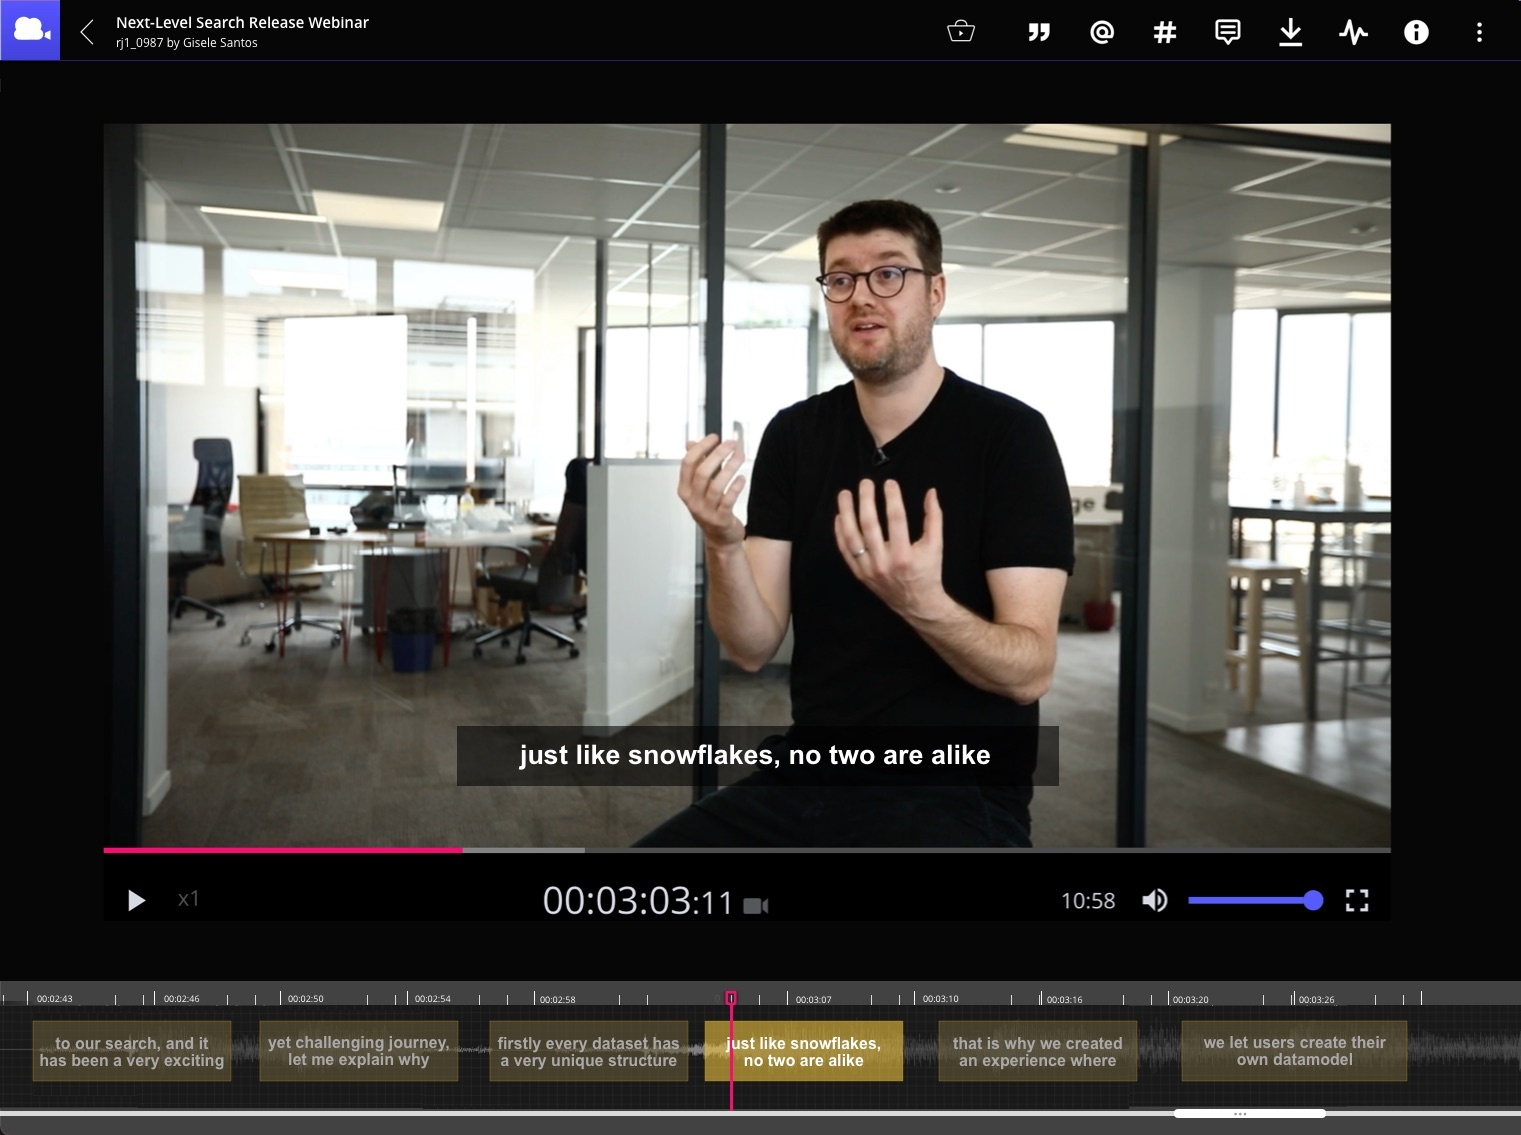Open the clip bin icon

pos(960,31)
